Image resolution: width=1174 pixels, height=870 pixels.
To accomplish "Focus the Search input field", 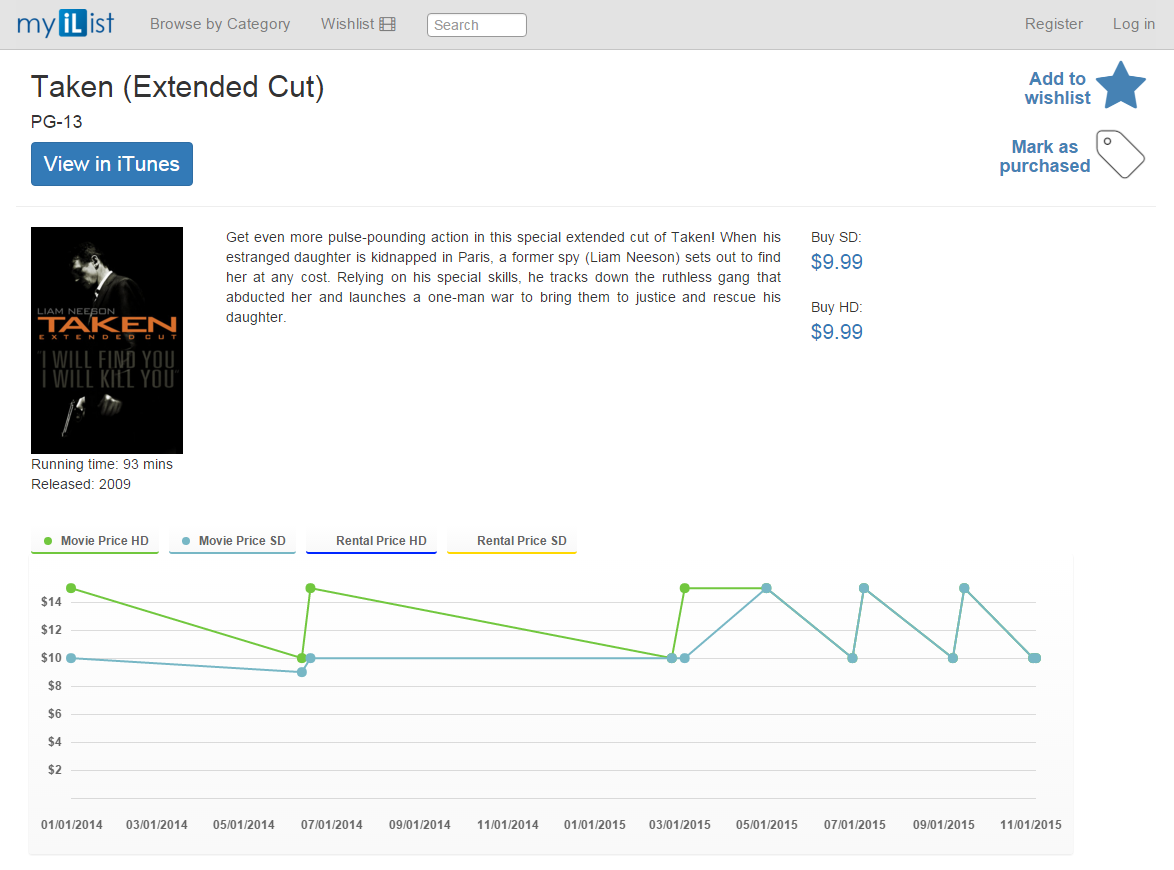I will click(476, 25).
